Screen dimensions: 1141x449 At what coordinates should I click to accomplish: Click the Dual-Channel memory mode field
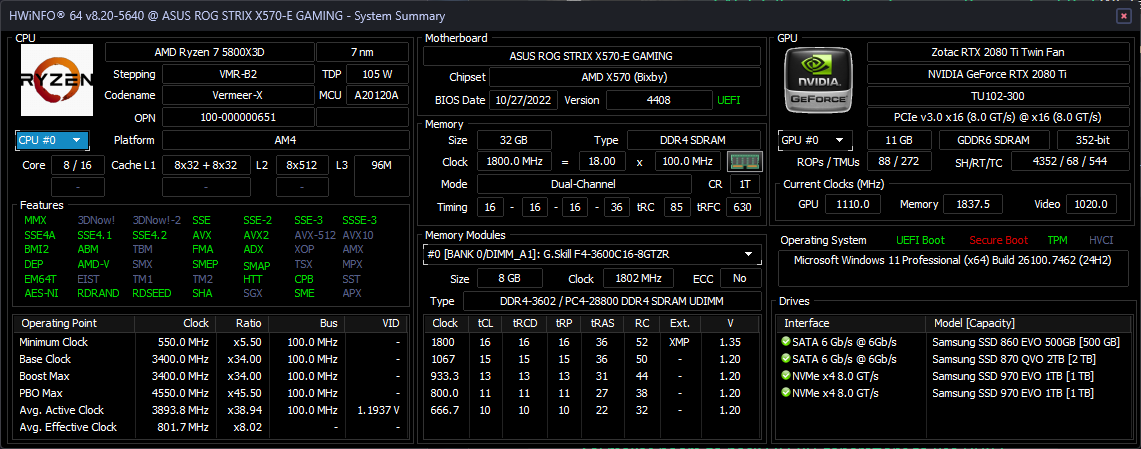(x=584, y=184)
